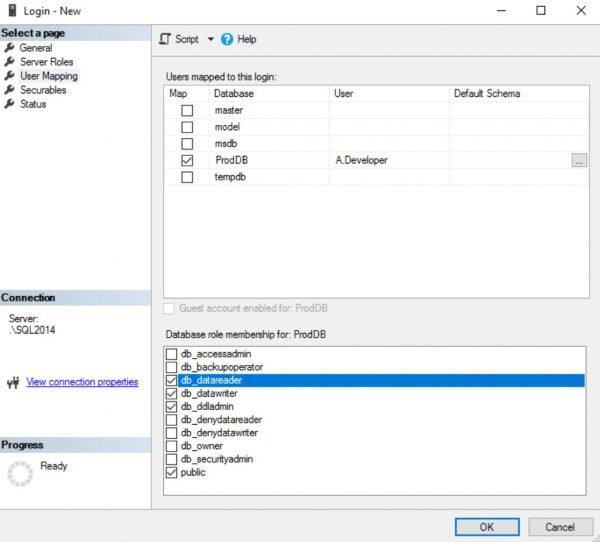
Task: Enable mapping for the master database
Action: click(x=187, y=110)
